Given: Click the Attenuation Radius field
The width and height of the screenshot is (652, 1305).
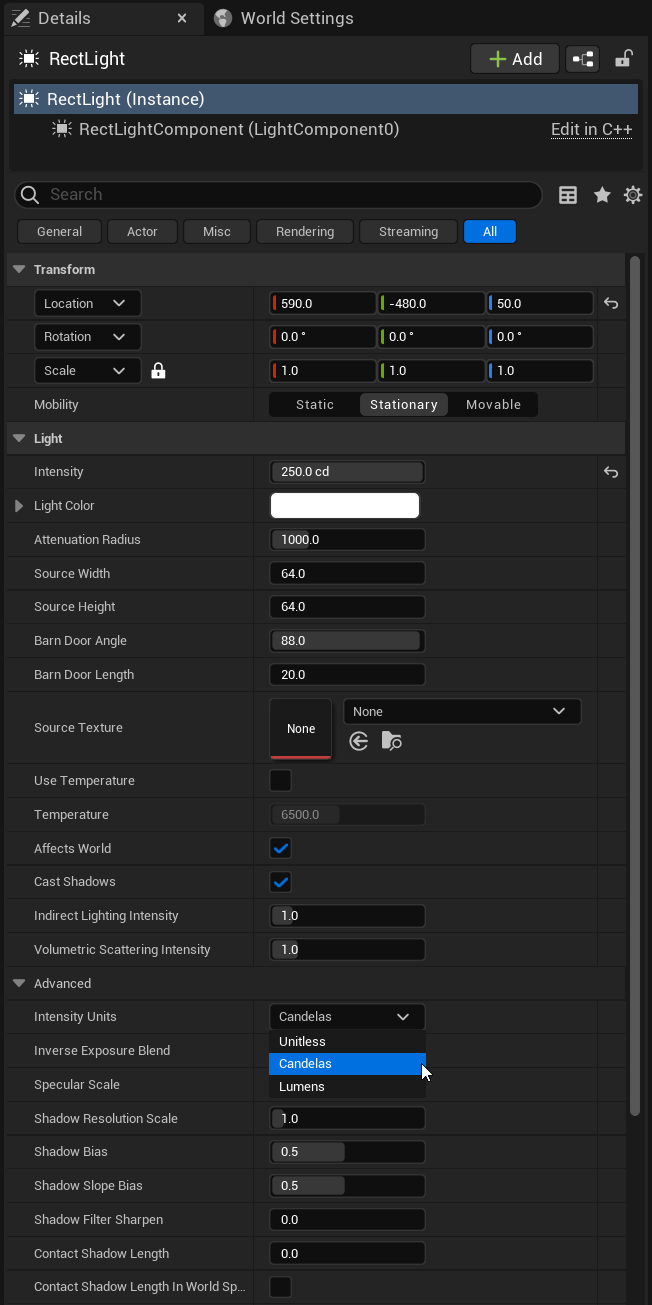Looking at the screenshot, I should click(347, 540).
